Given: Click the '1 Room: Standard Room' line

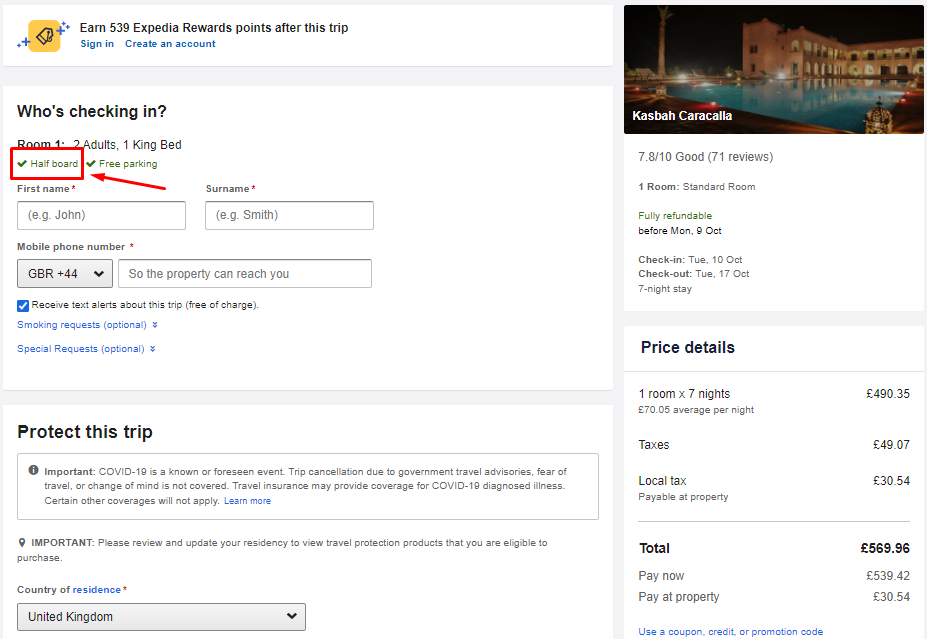Looking at the screenshot, I should coord(696,187).
